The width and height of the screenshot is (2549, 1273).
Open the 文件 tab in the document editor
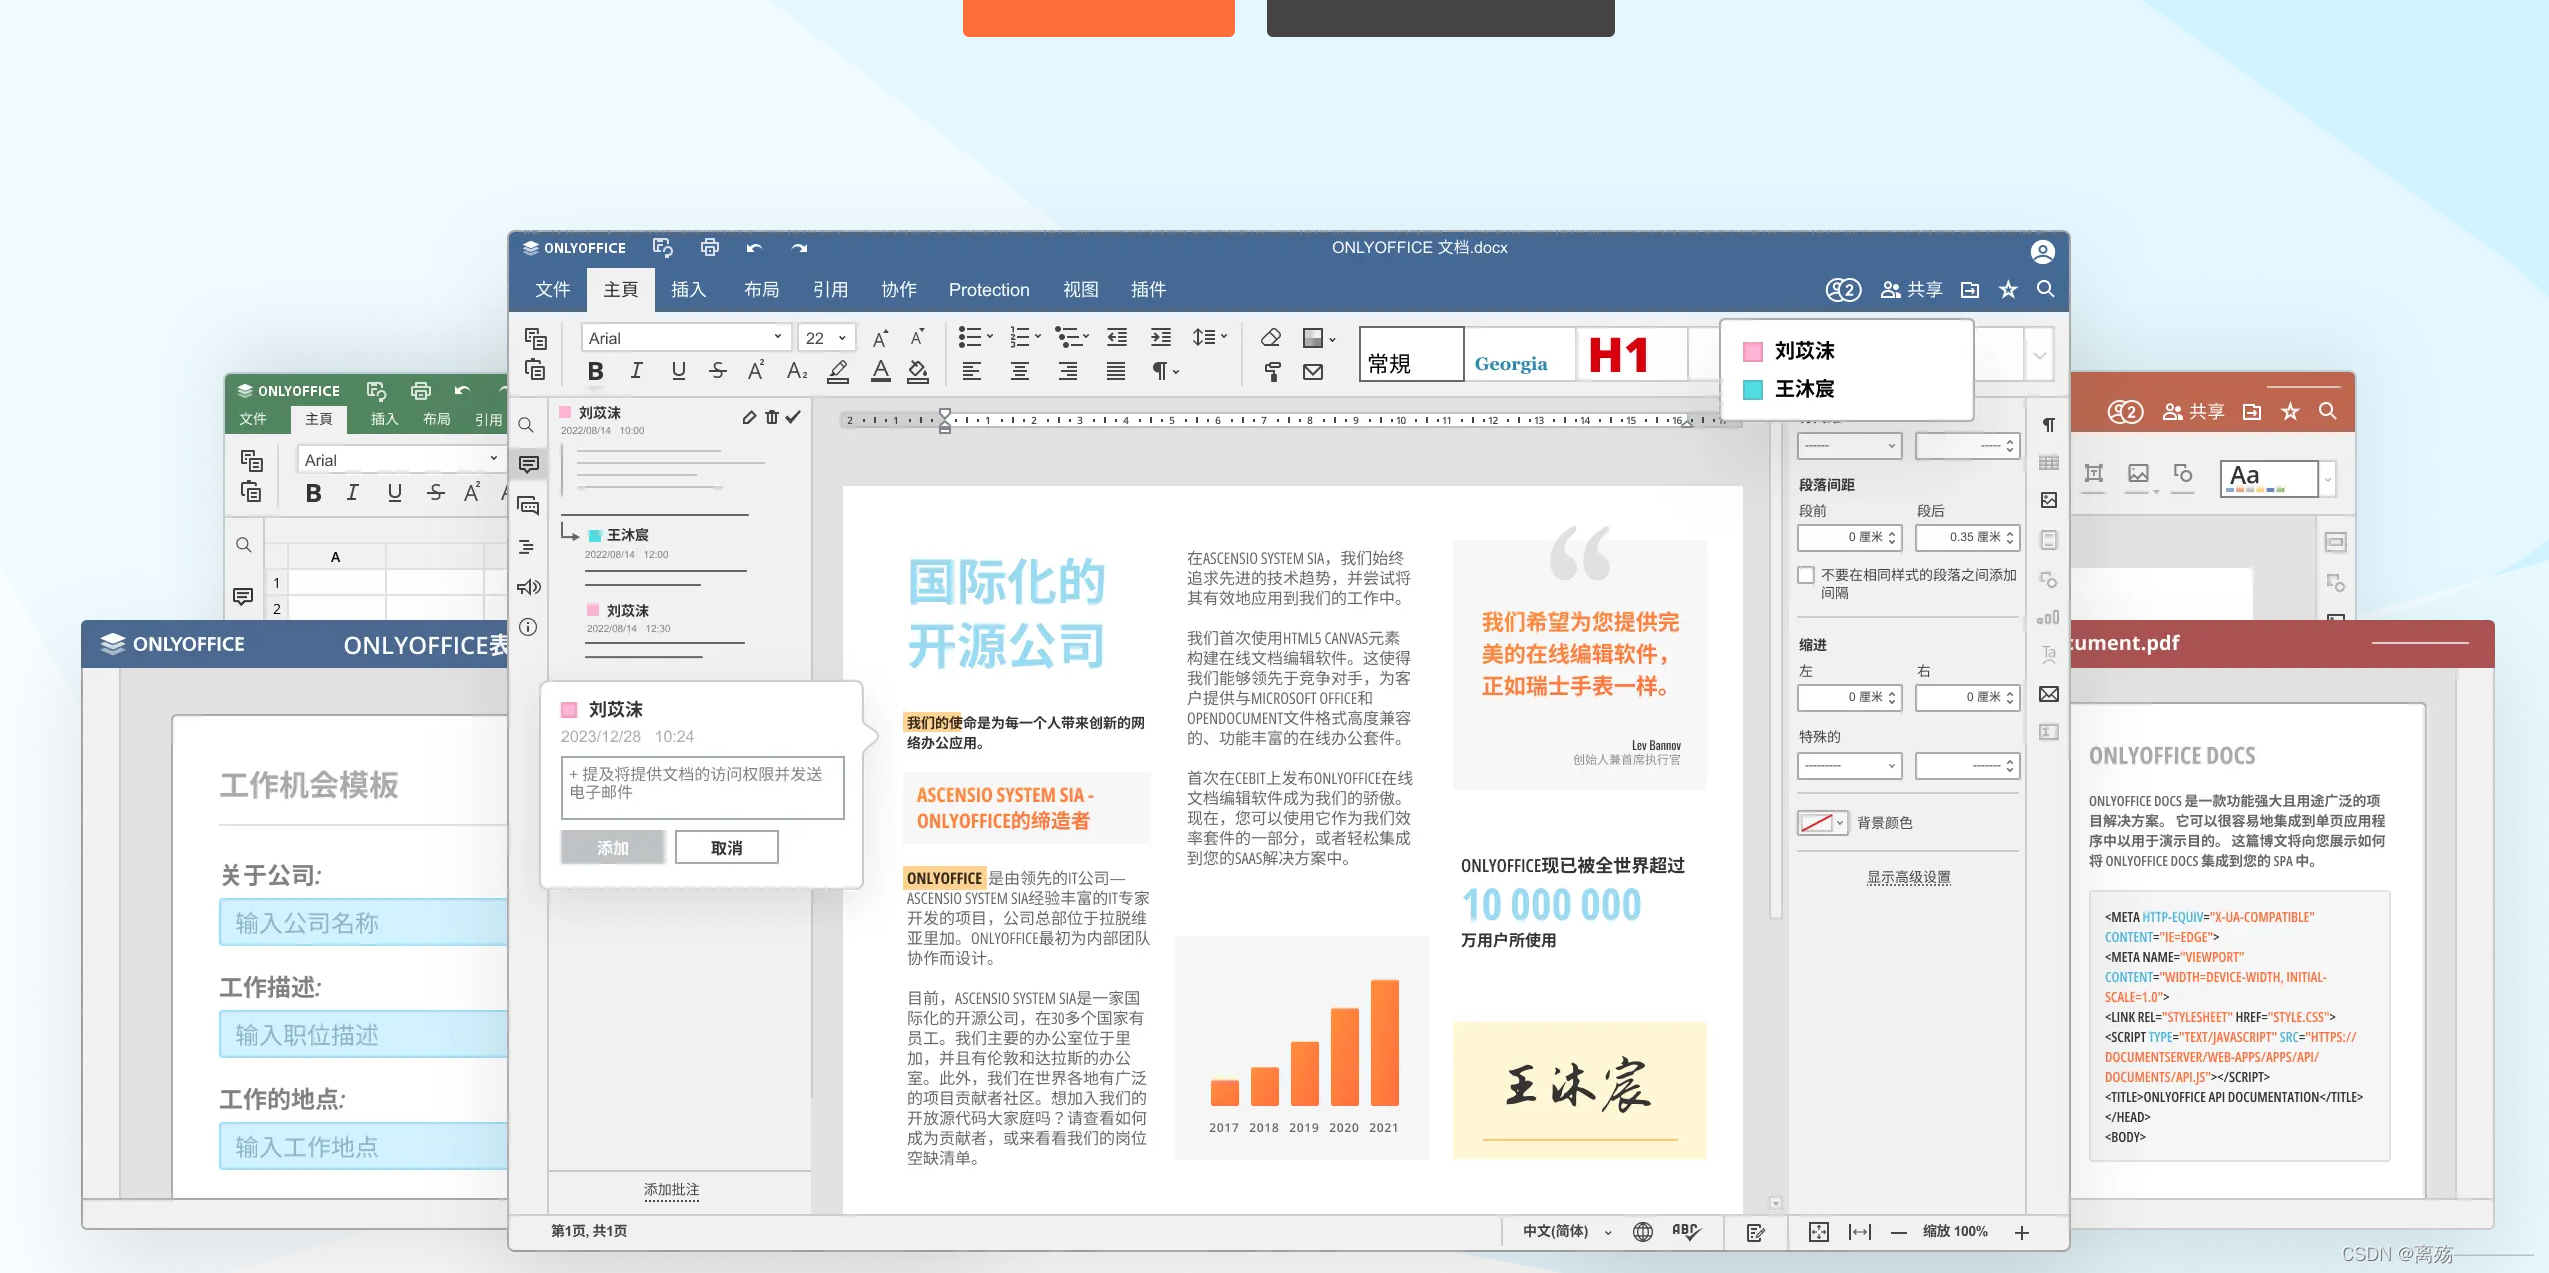552,290
